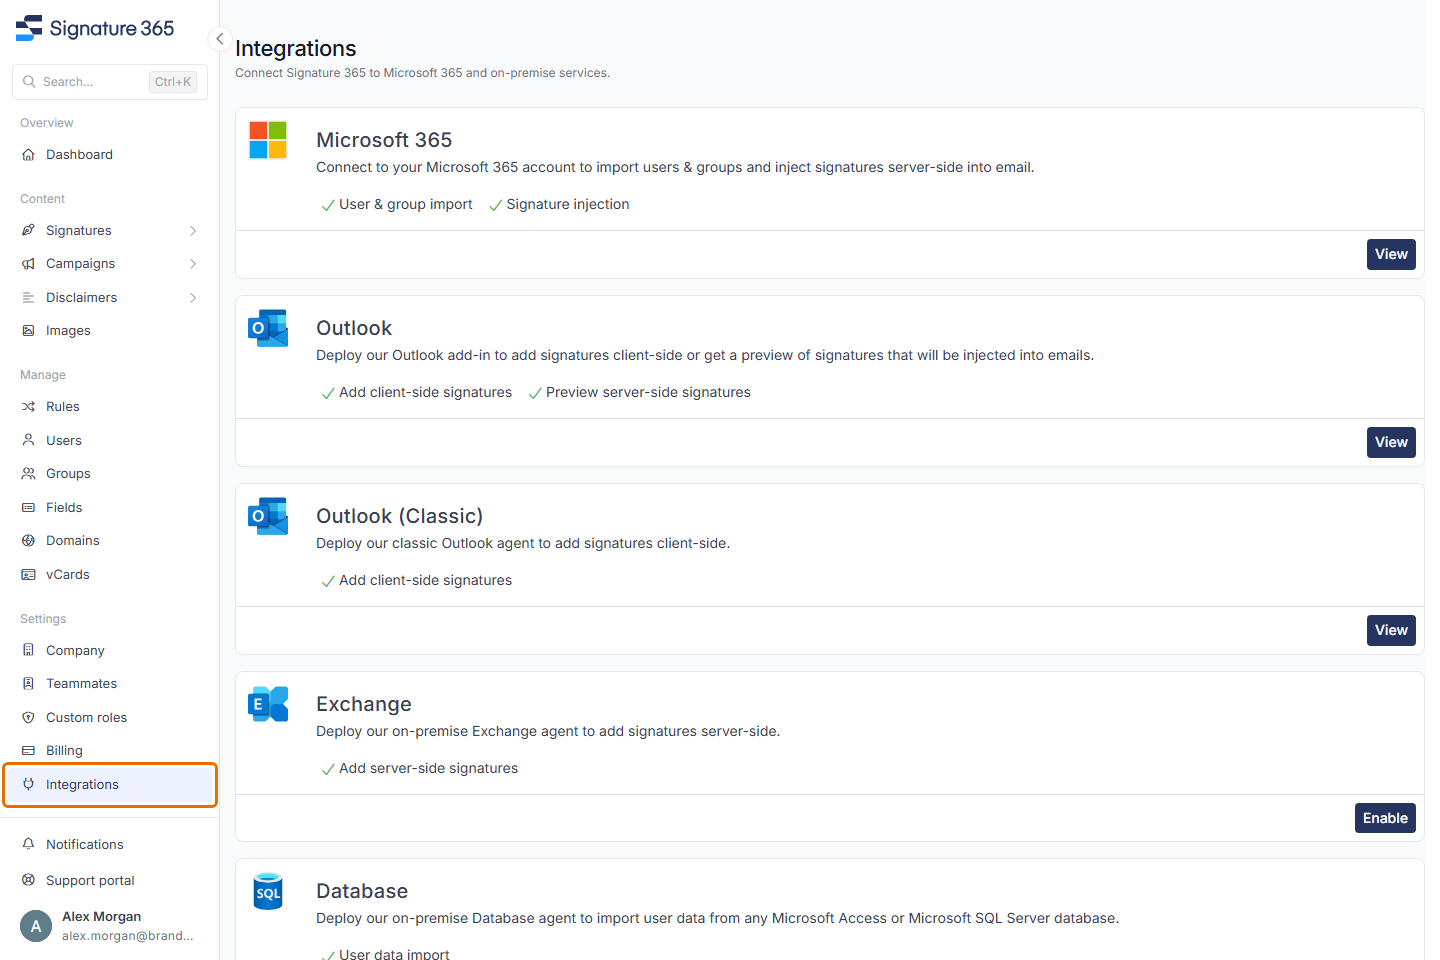Click the search magnifier icon
This screenshot has width=1440, height=960.
[29, 82]
